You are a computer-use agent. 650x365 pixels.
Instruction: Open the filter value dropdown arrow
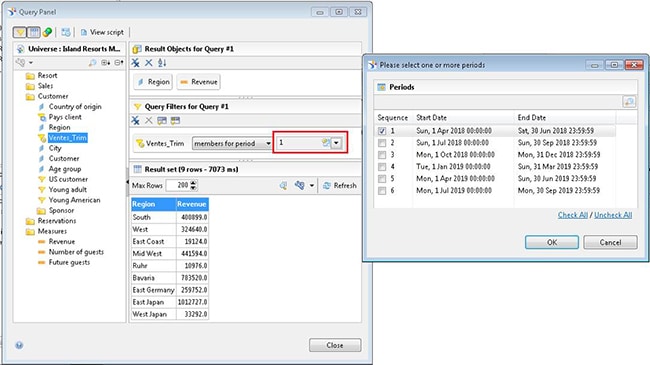tap(336, 143)
